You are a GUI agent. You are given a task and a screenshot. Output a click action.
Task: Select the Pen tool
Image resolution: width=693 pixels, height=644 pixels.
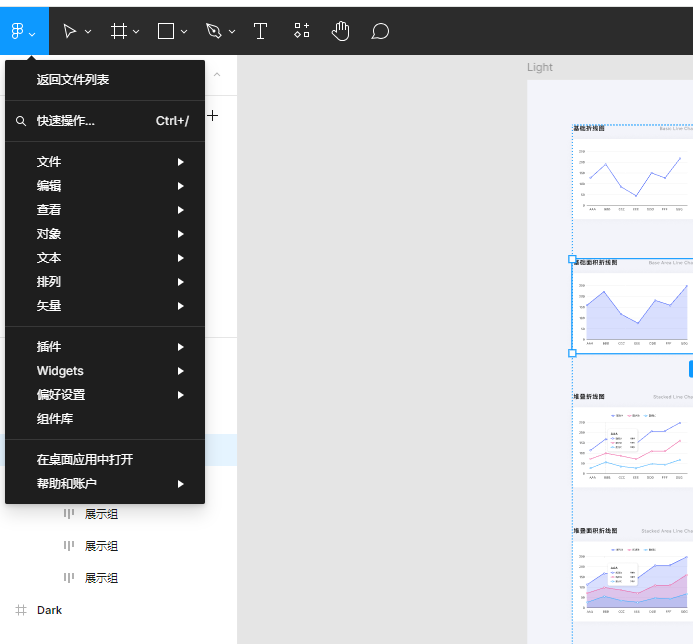[214, 31]
